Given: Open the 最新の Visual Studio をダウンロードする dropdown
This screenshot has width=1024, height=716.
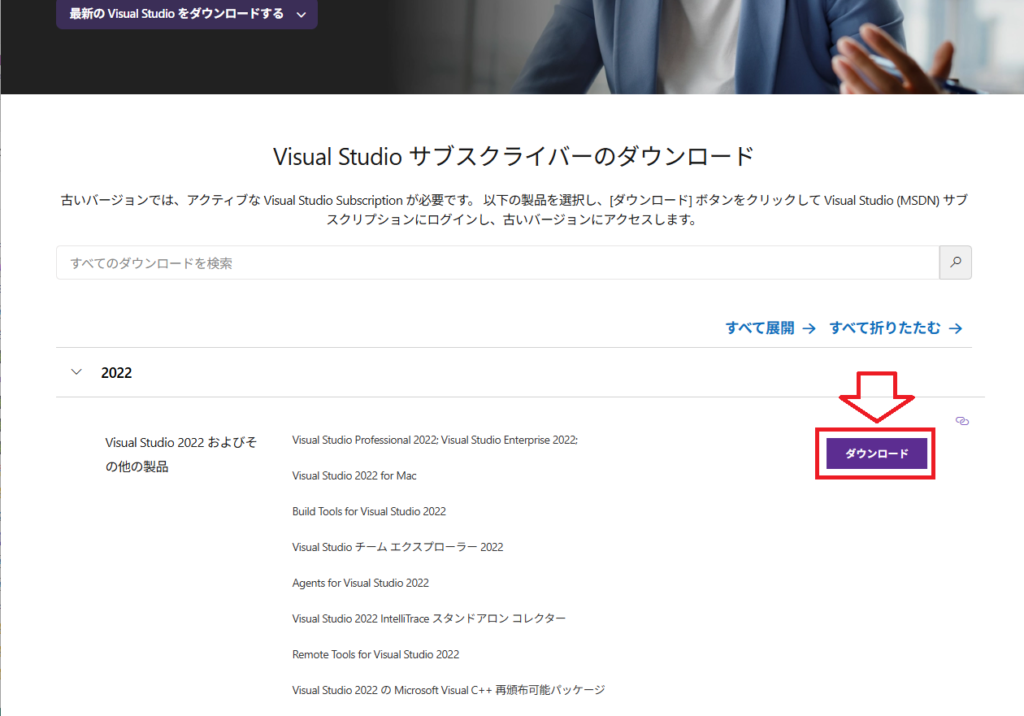Looking at the screenshot, I should [187, 14].
